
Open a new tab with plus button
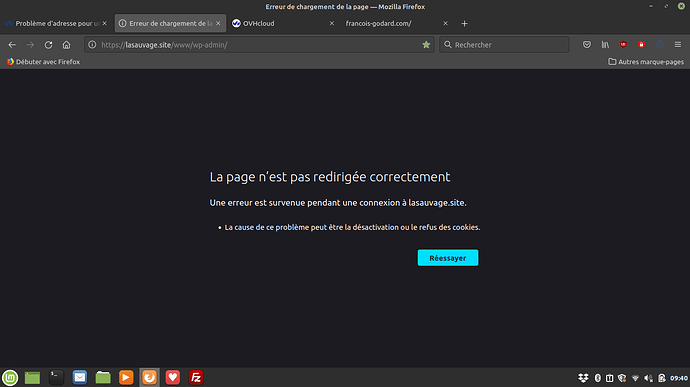pos(464,23)
